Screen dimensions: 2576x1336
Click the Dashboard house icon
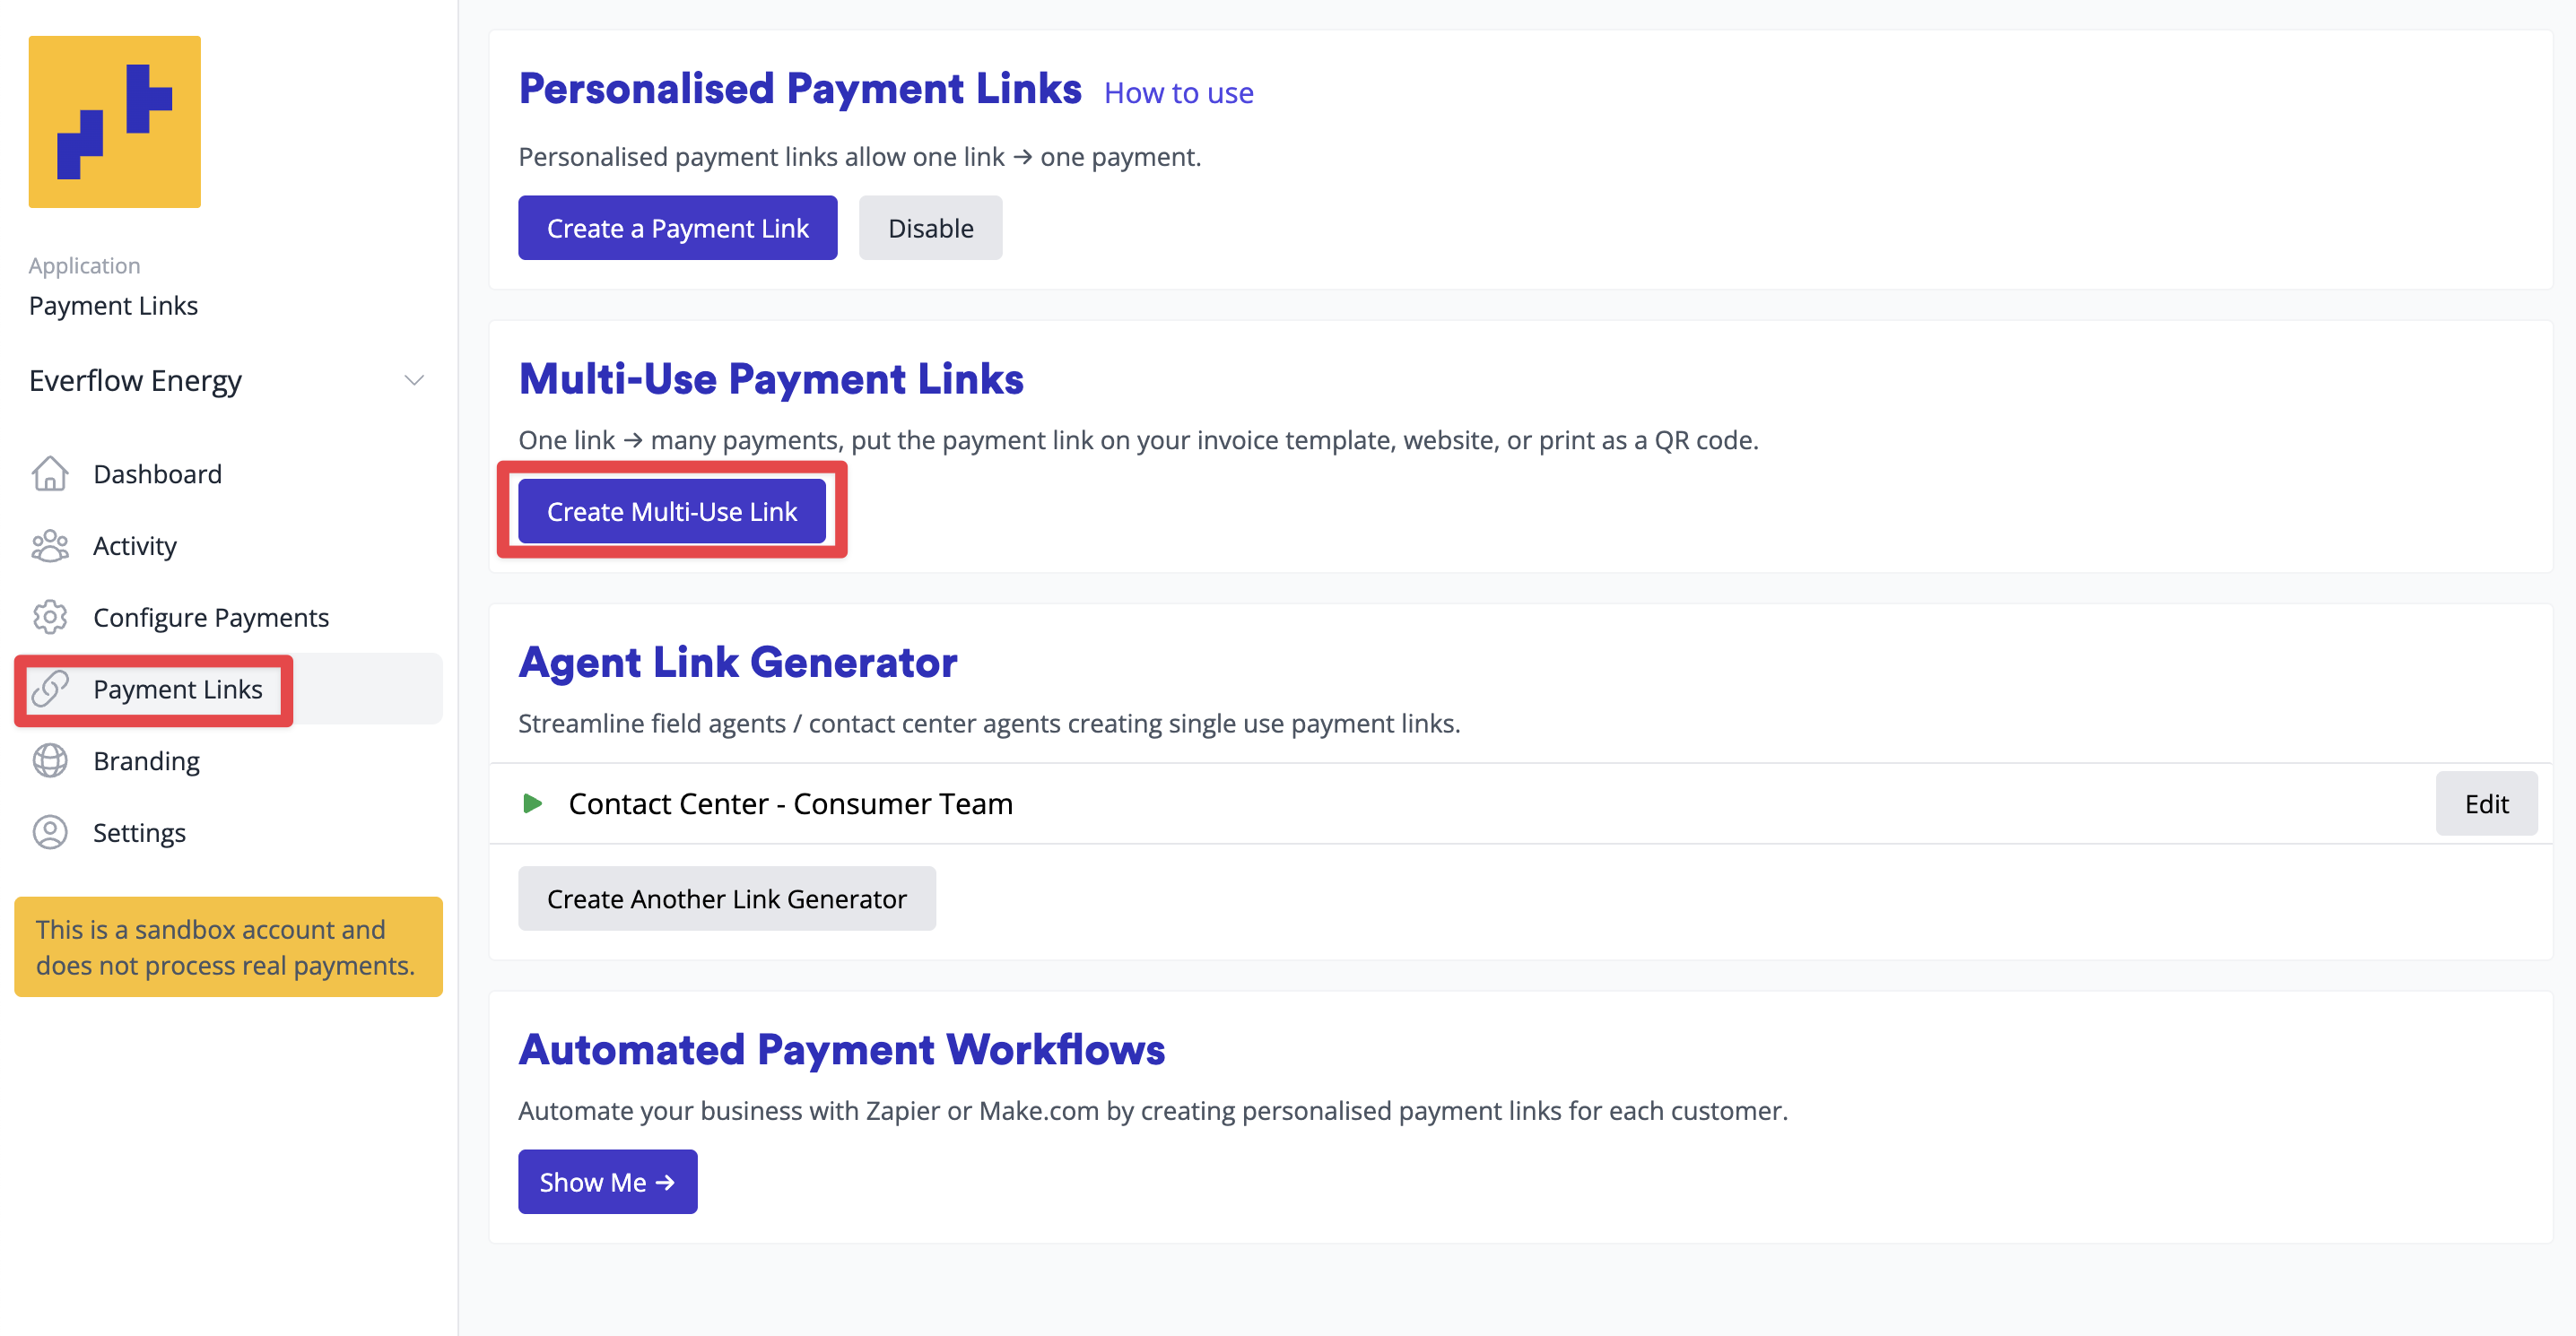pos(50,473)
